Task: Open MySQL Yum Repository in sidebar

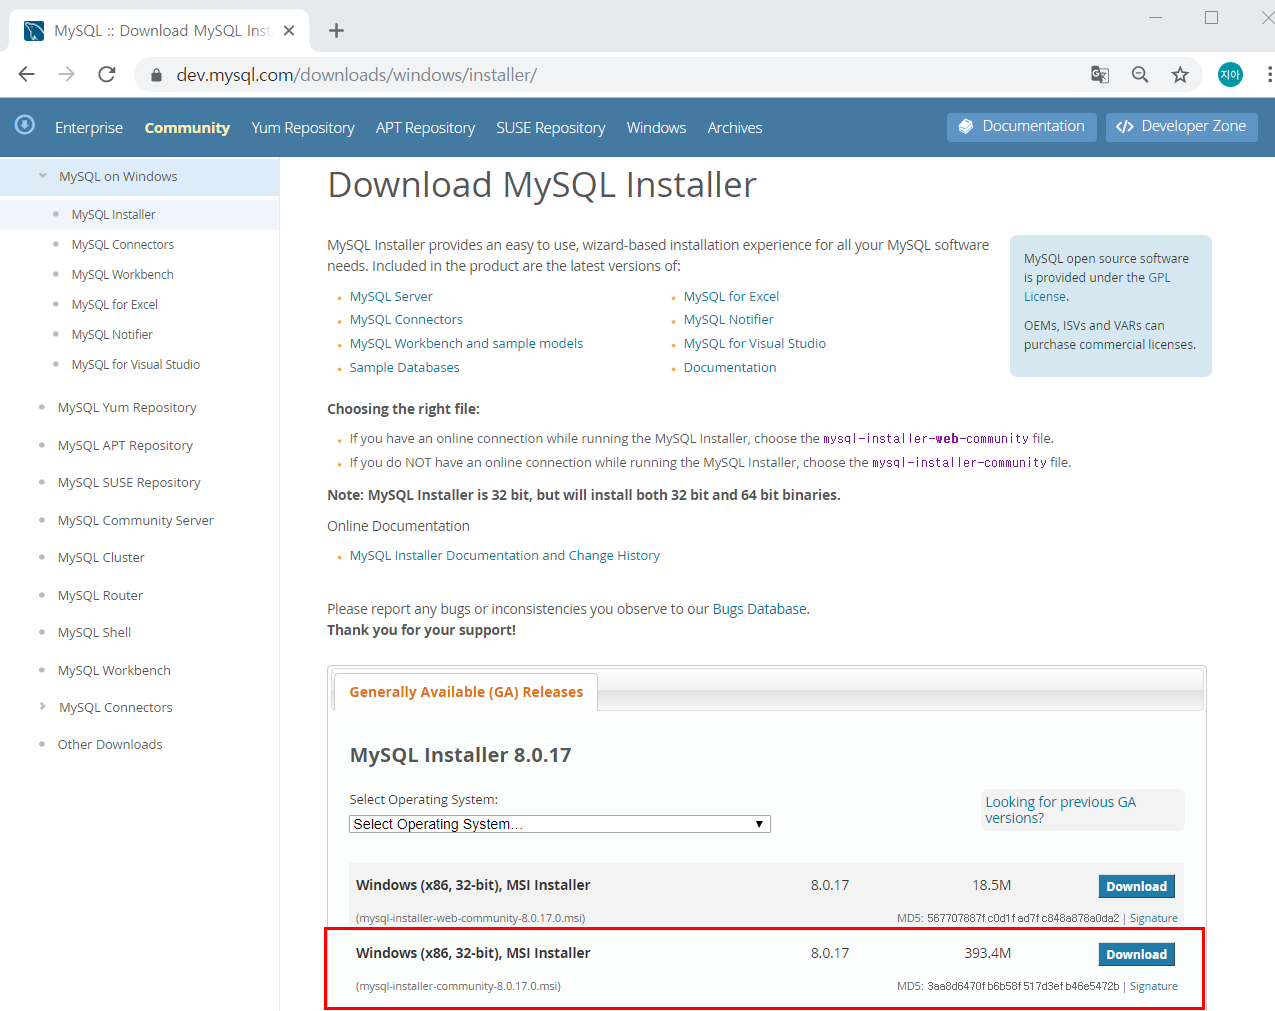Action: coord(127,408)
